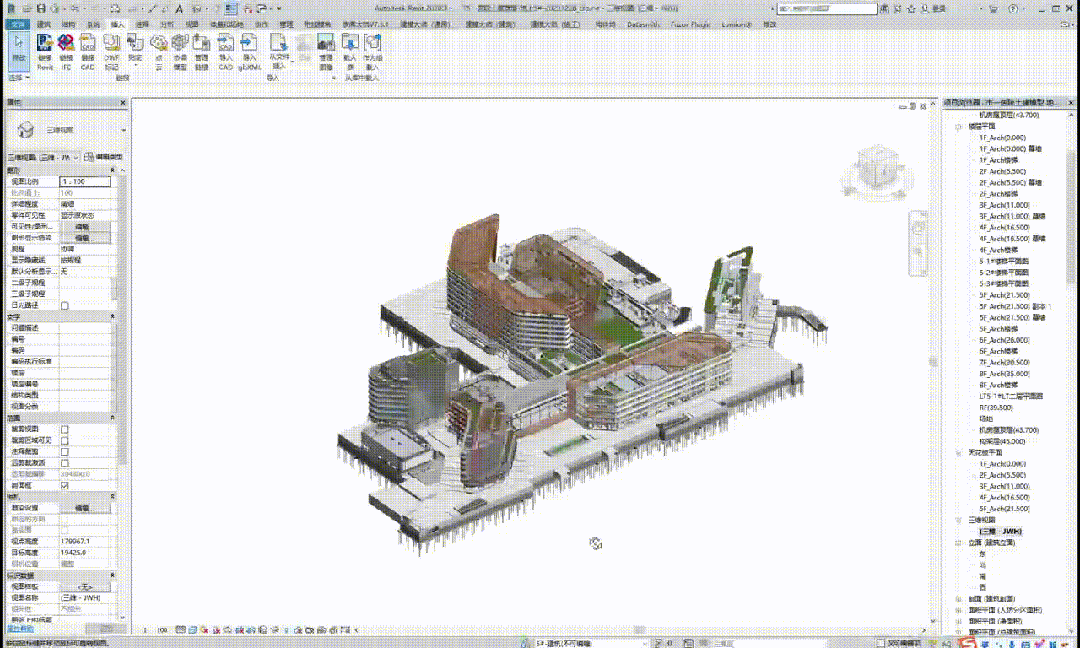Open the 1F_Arch(0.000) floor plan view
This screenshot has height=648, width=1080.
pyautogui.click(x=1004, y=137)
